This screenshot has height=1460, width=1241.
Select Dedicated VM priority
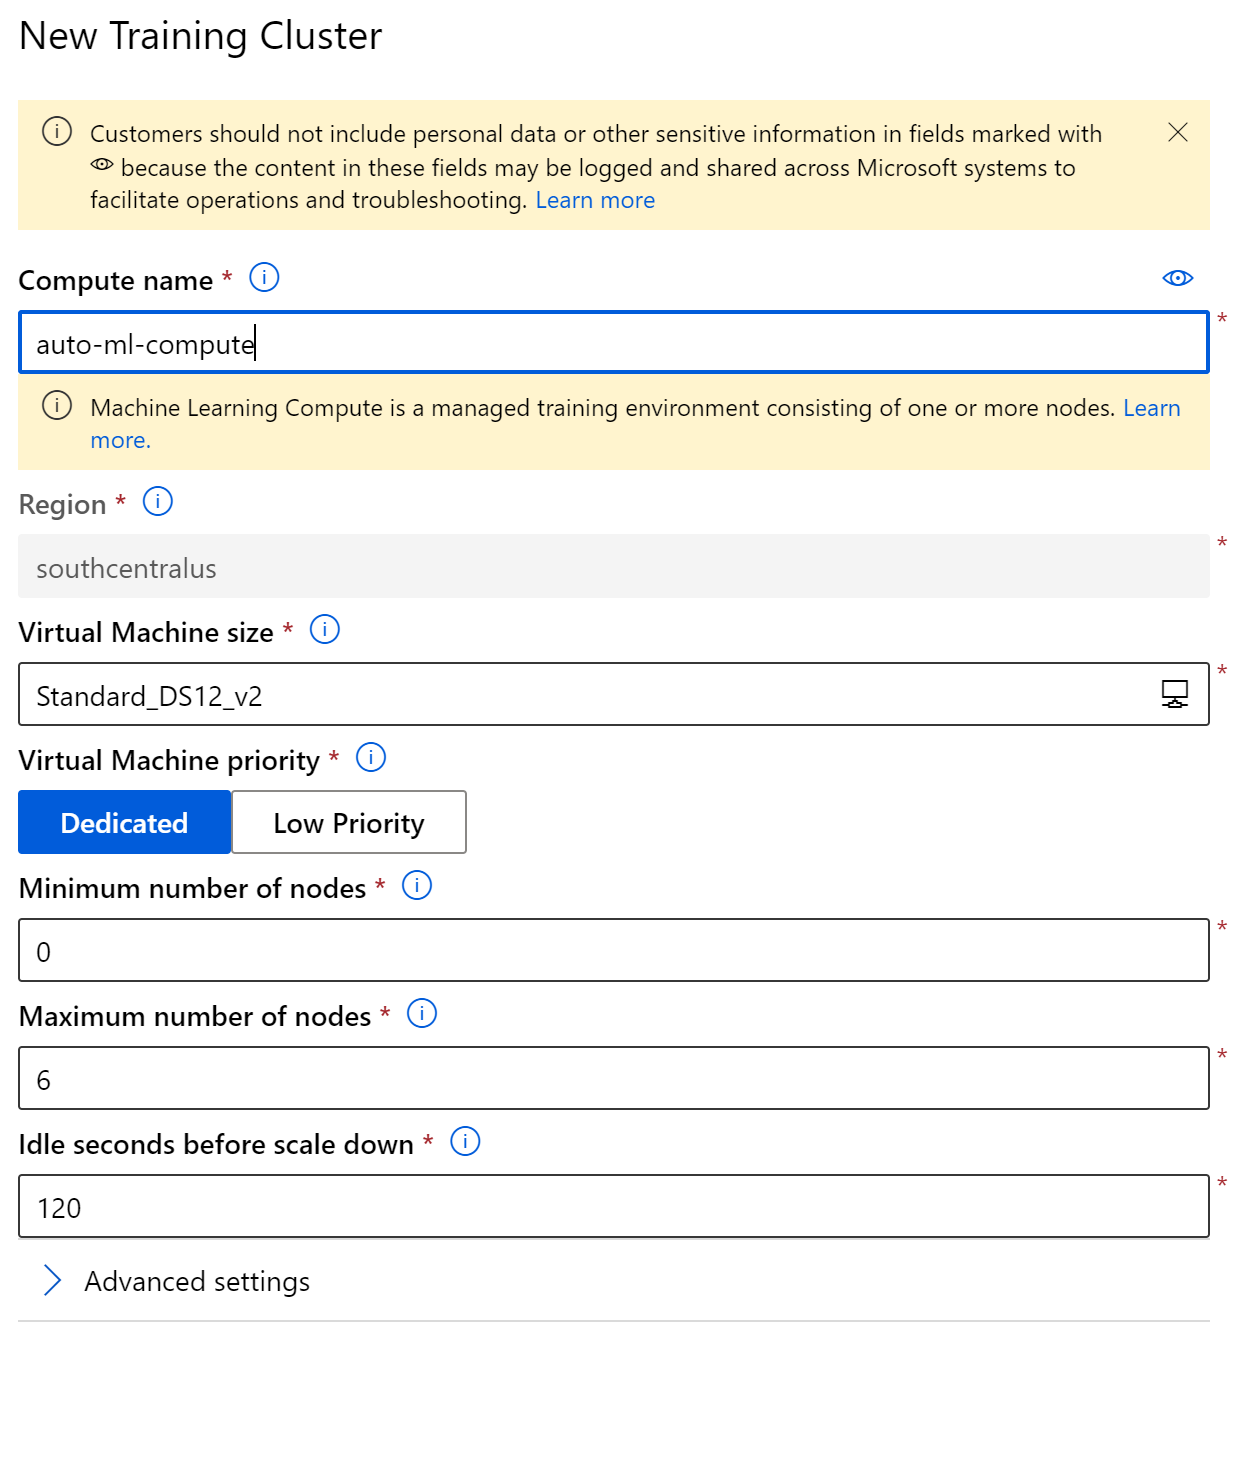click(125, 822)
